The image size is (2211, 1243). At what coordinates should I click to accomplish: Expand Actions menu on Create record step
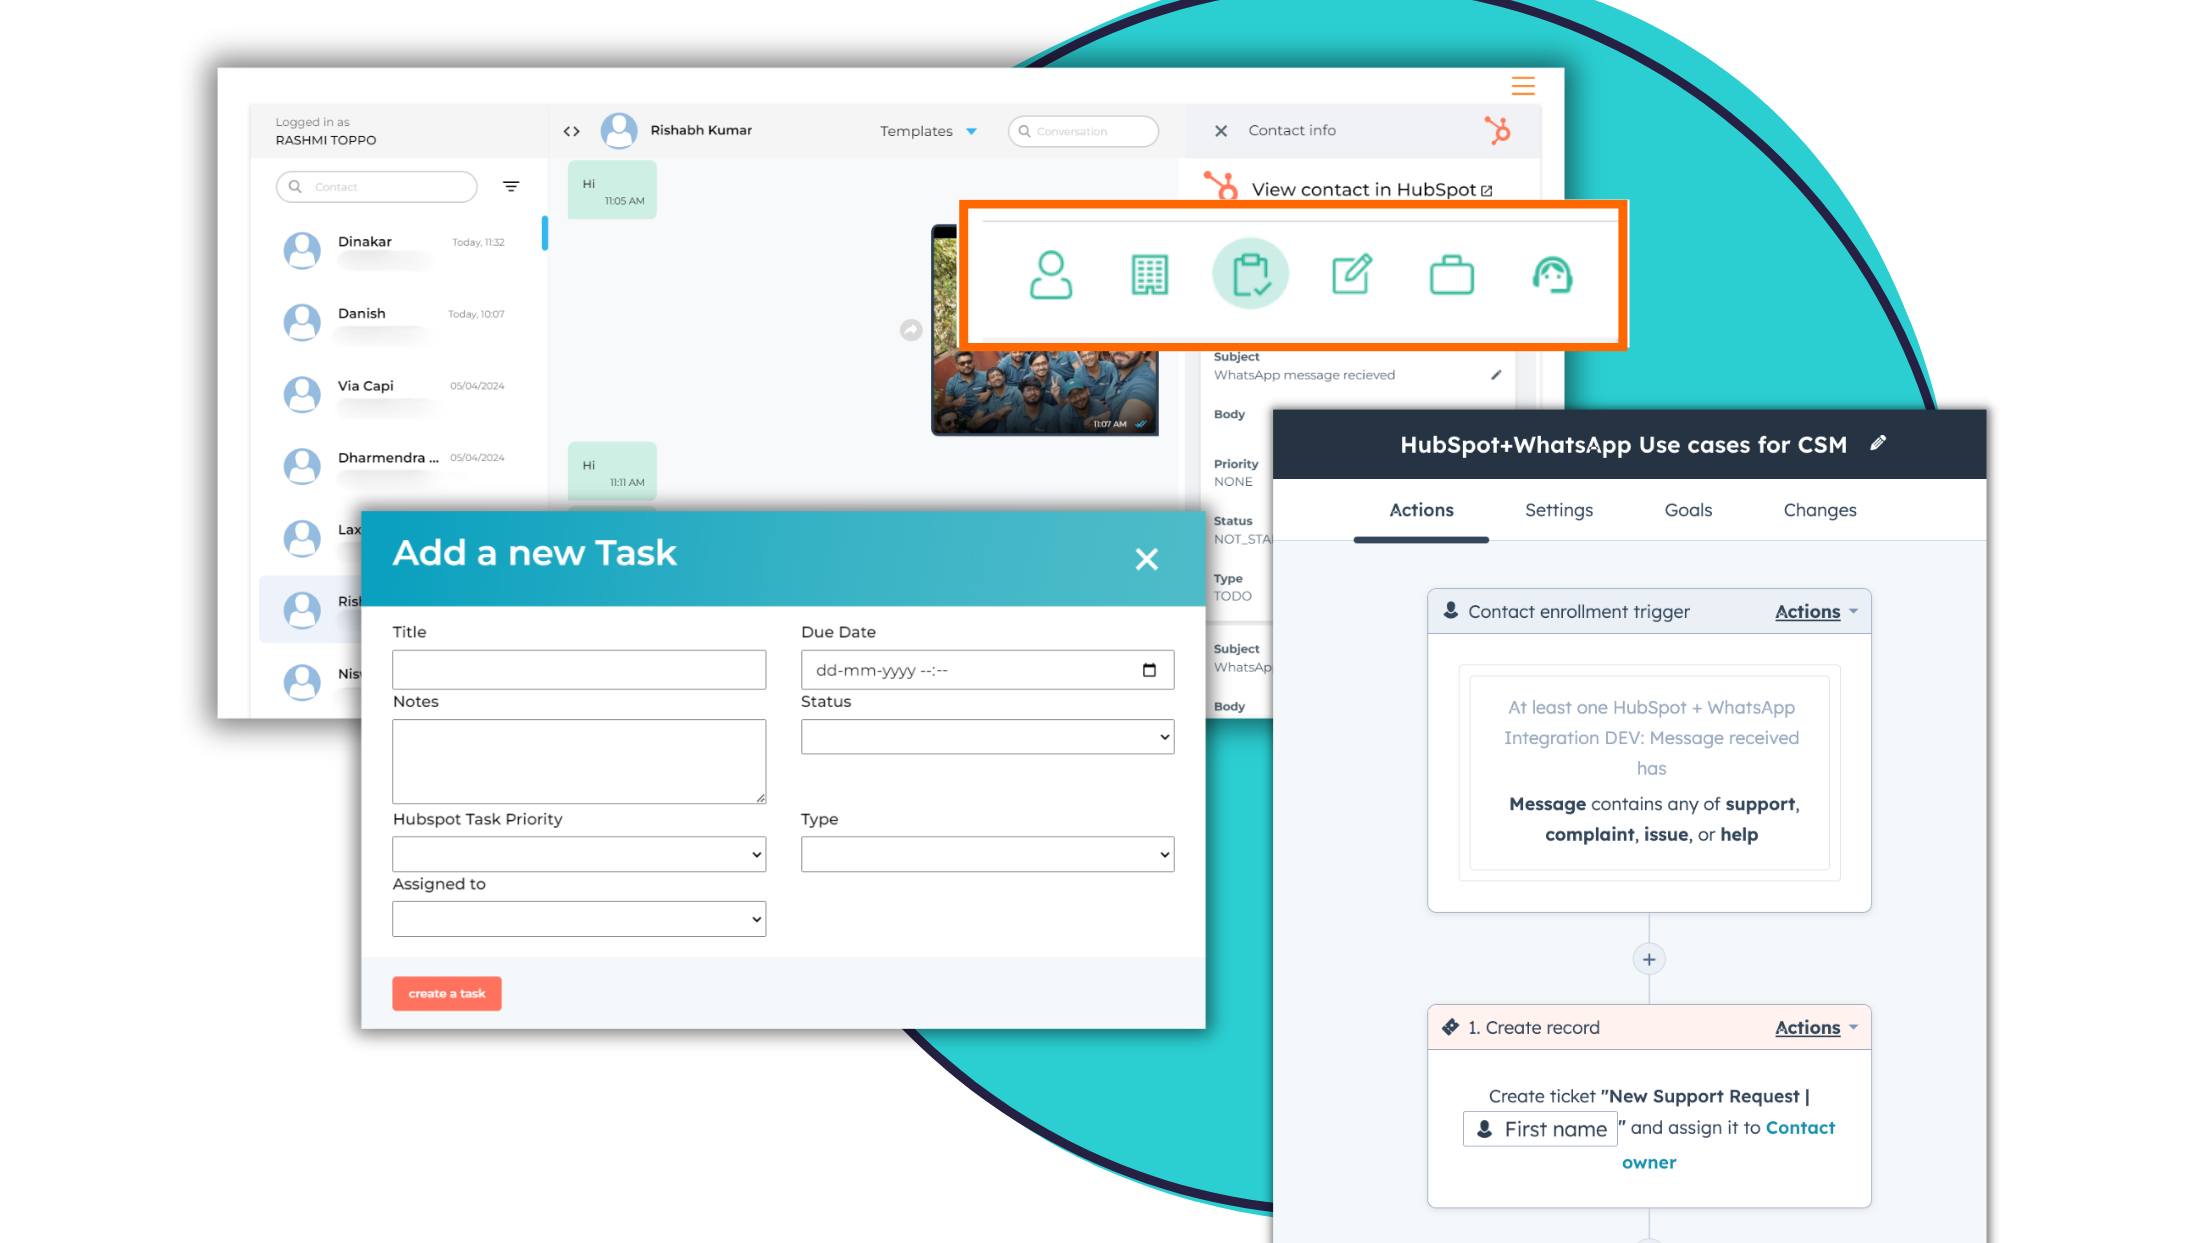[1816, 1028]
